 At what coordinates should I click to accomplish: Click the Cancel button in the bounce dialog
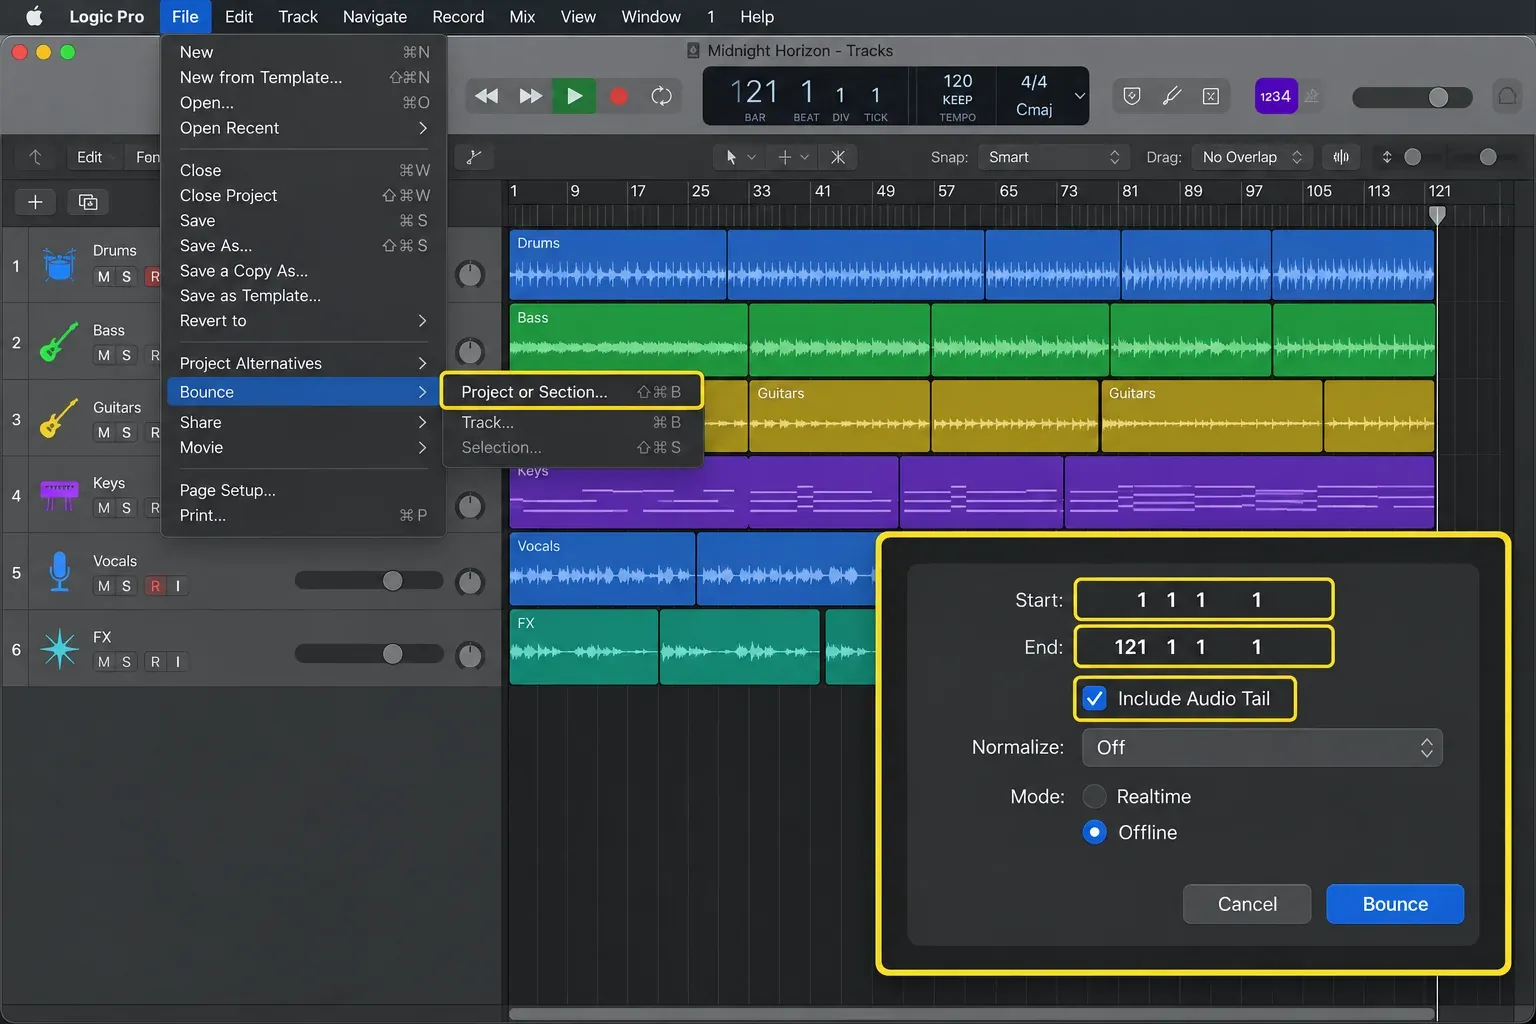[x=1247, y=904]
